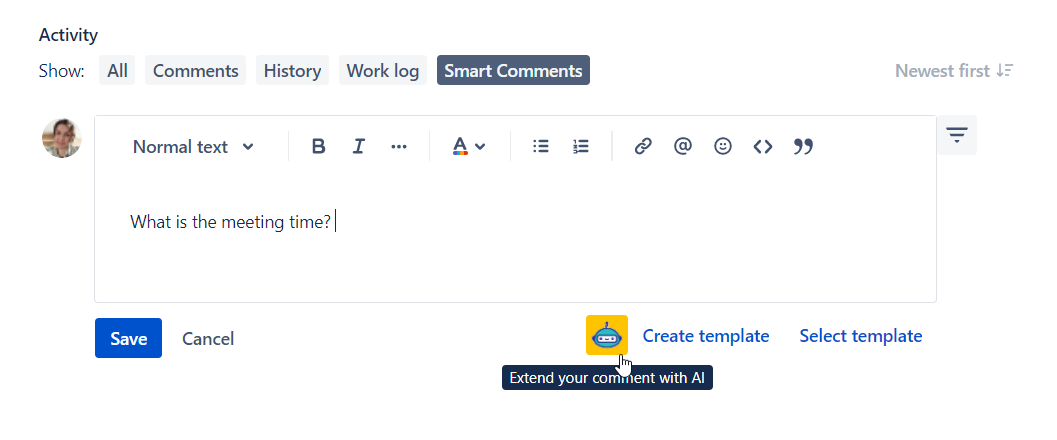This screenshot has height=440, width=1057.
Task: Click the AI robot extend comment icon
Action: point(606,335)
